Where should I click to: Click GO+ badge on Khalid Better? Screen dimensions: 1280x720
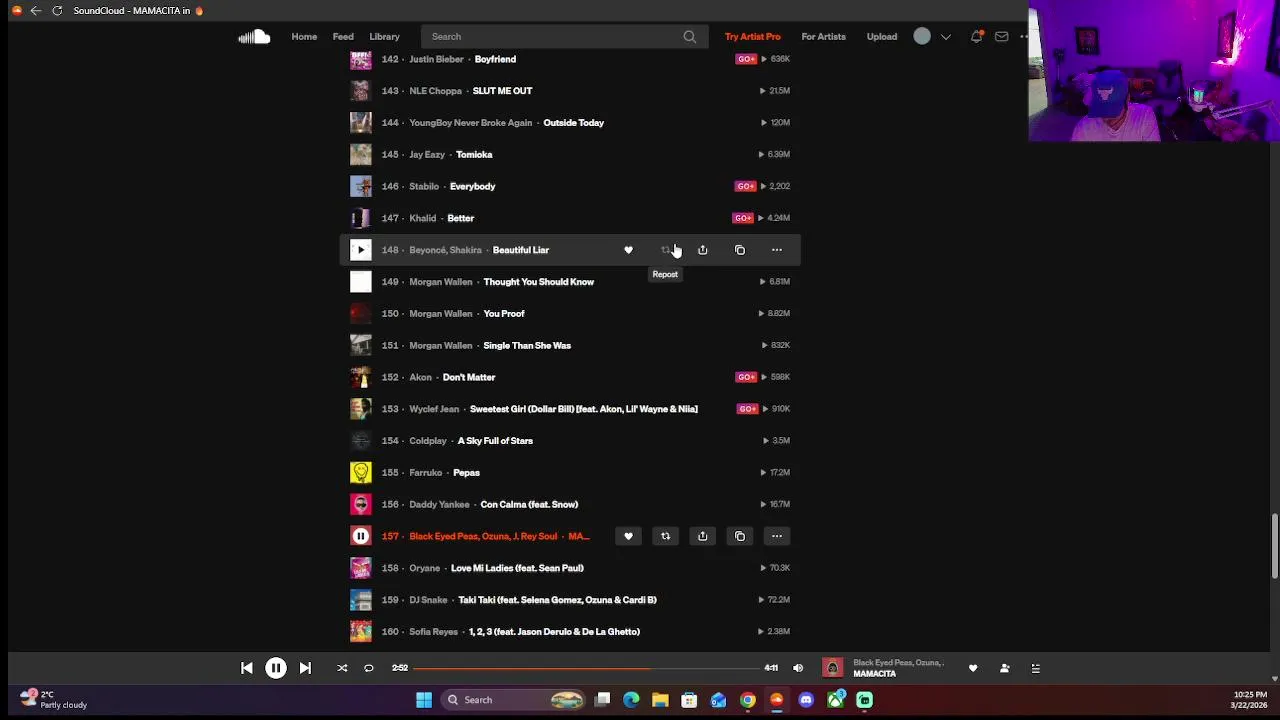click(743, 218)
